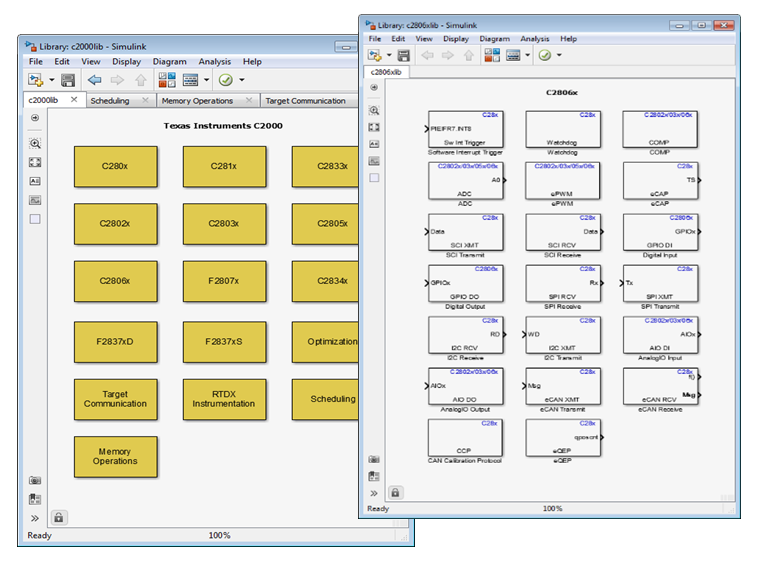Click Area box tool in c2000lib palette
The image size is (761, 562).
(x=35, y=219)
